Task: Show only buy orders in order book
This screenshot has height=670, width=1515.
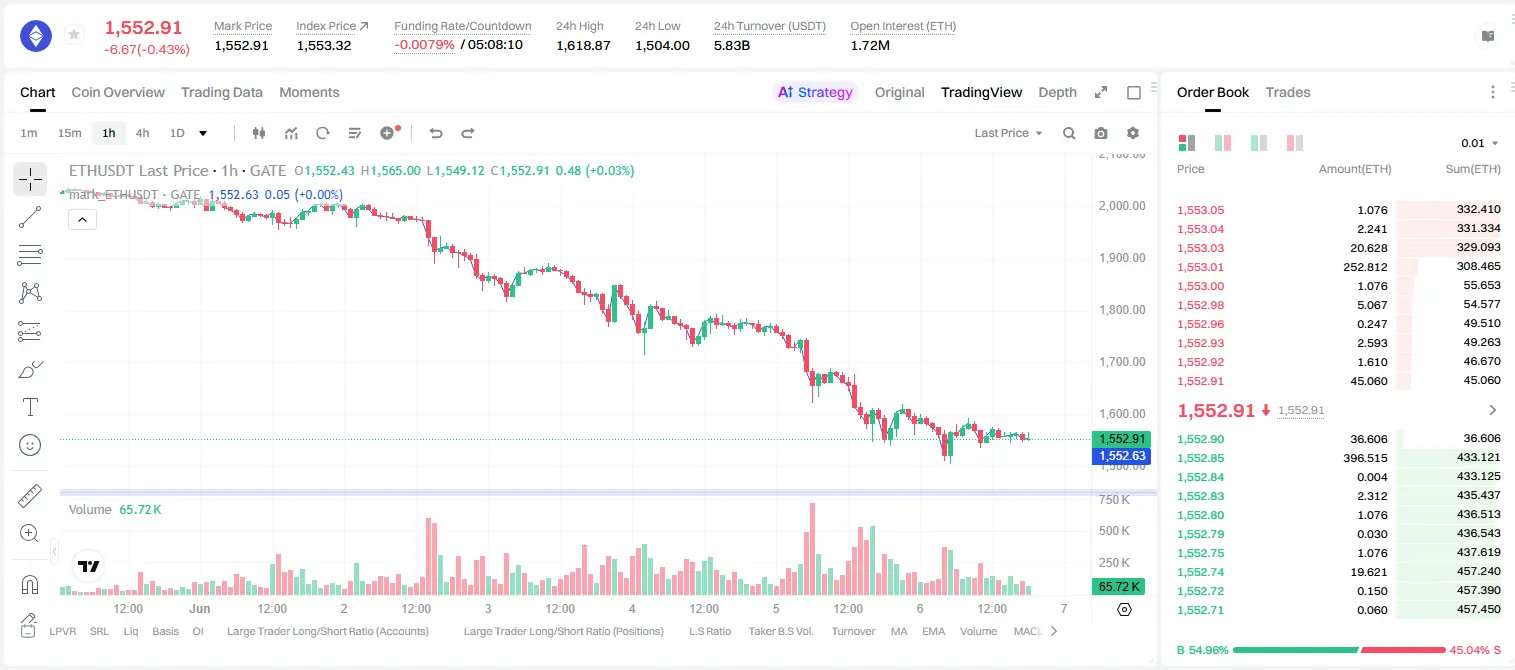Action: [1259, 143]
